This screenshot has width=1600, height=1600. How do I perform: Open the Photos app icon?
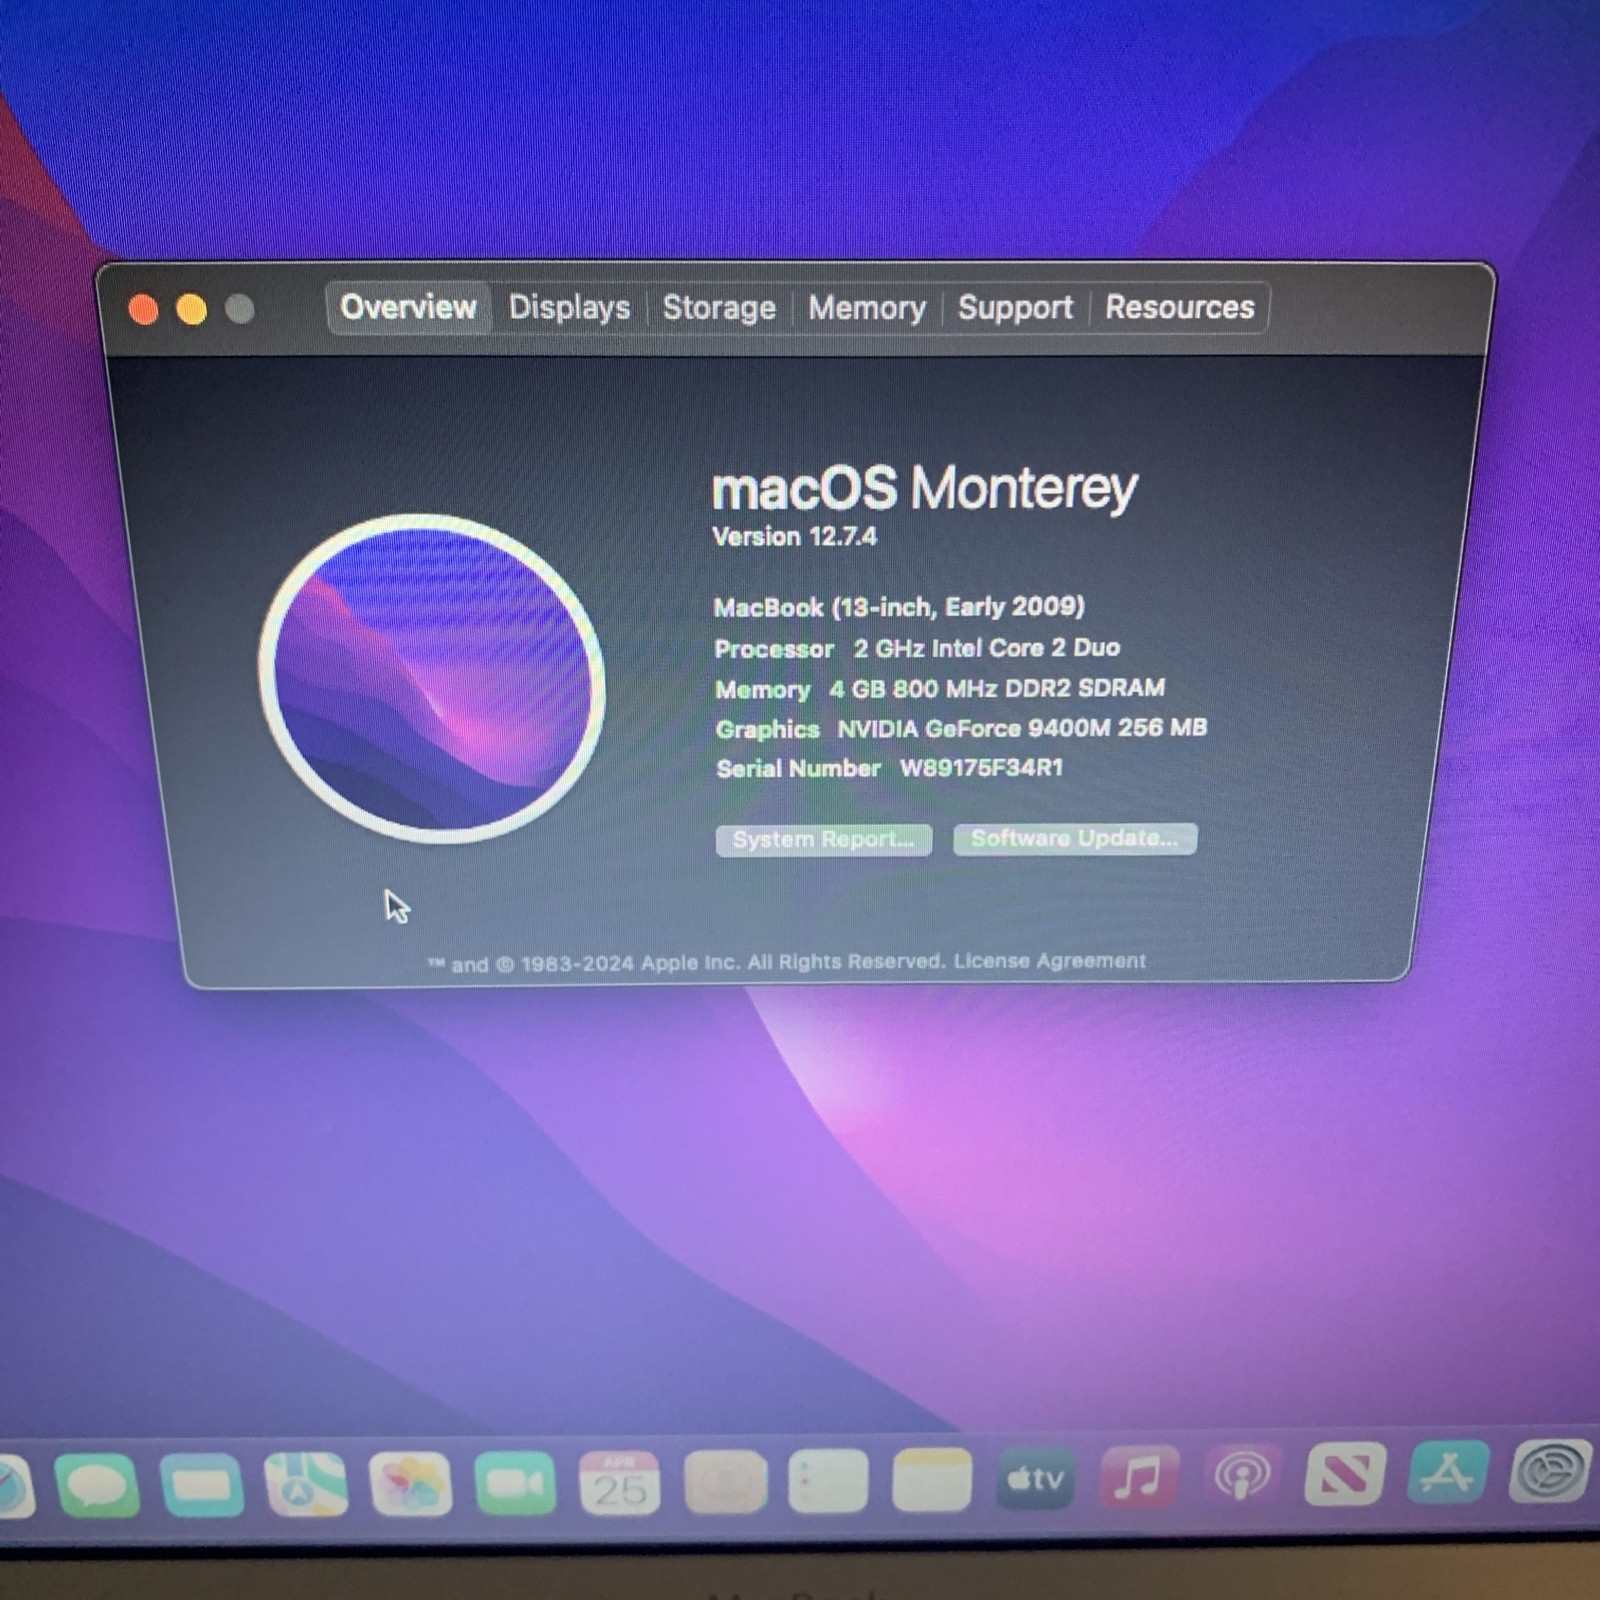click(411, 1484)
